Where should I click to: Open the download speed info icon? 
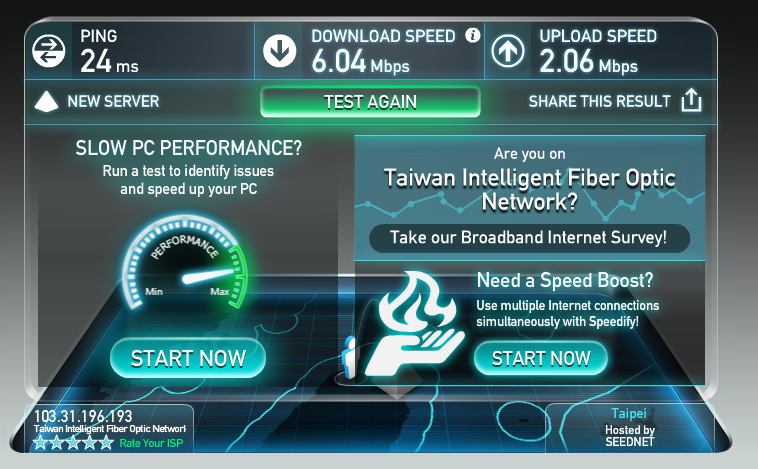click(472, 35)
